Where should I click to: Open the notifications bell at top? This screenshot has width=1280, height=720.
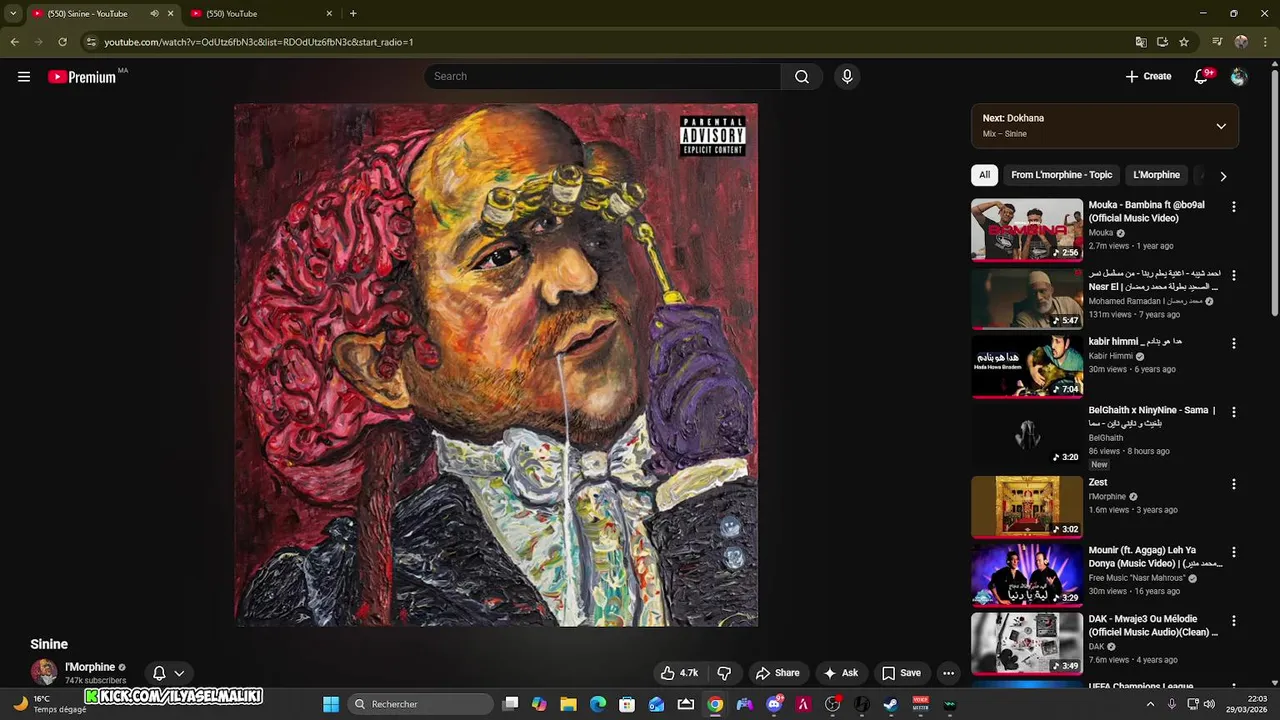tap(1202, 77)
